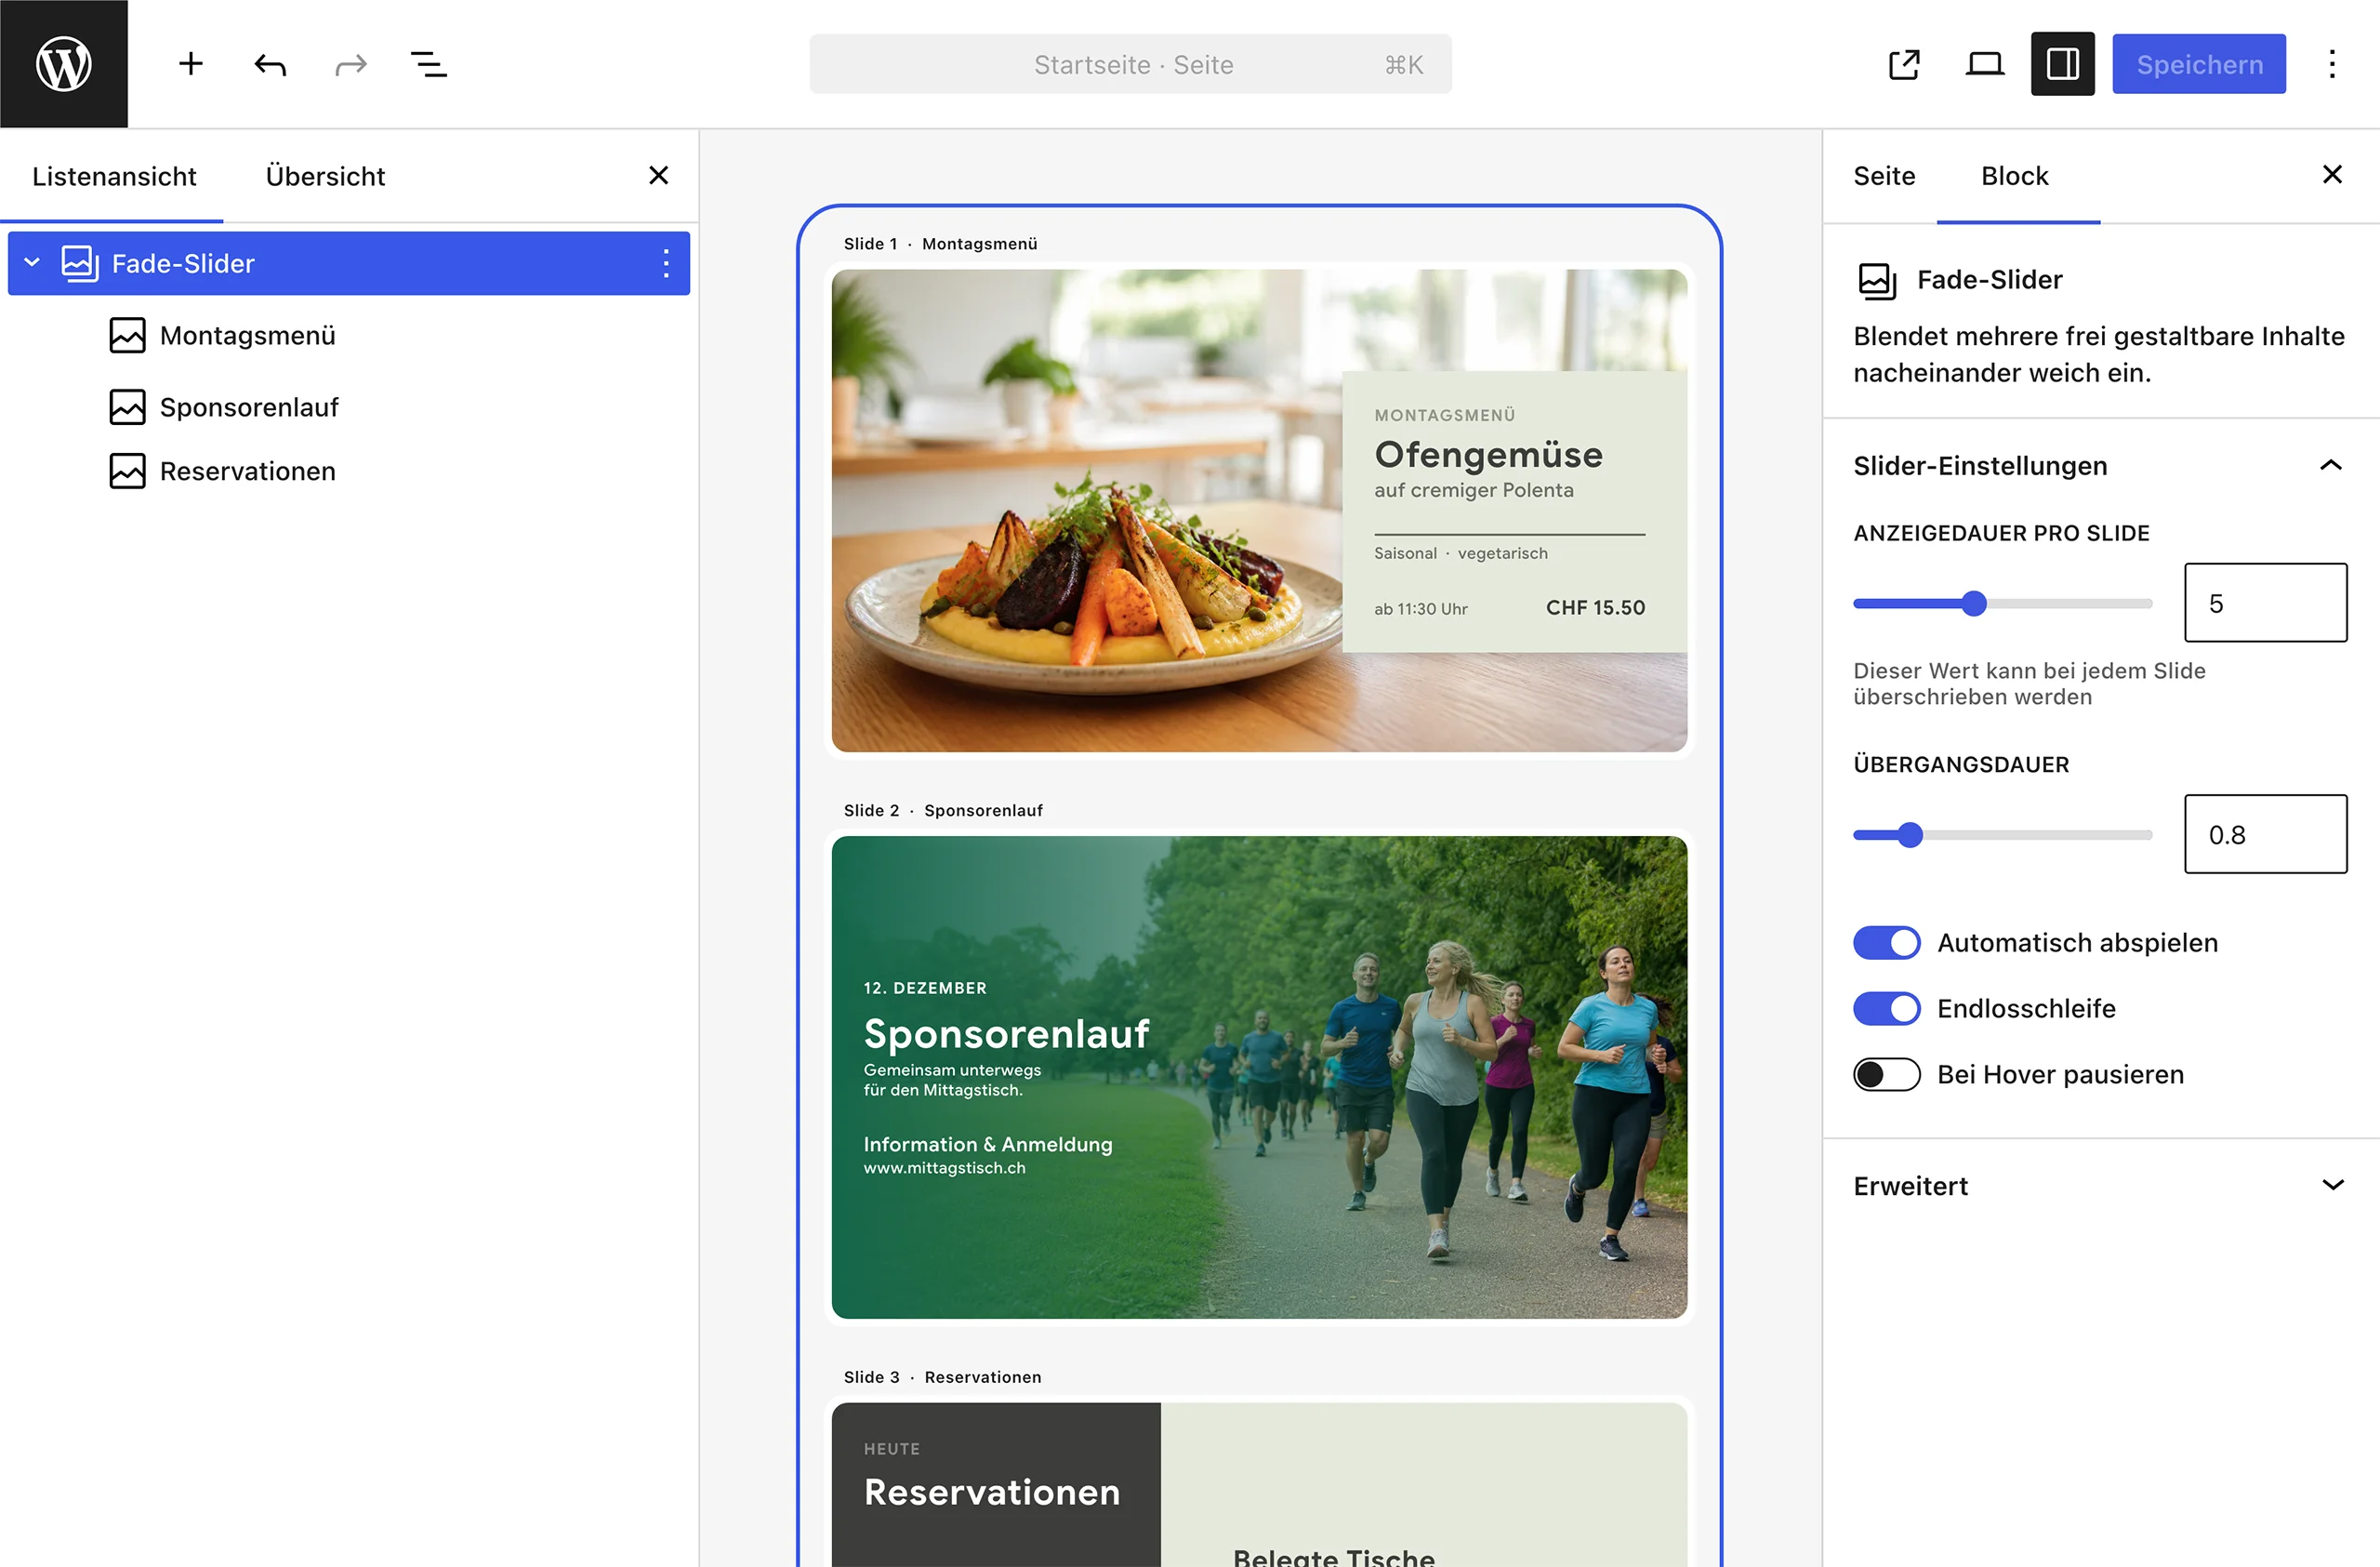Screen dimensions: 2380x1567
Task: Open Fade-Slider row options menu
Action: point(666,263)
